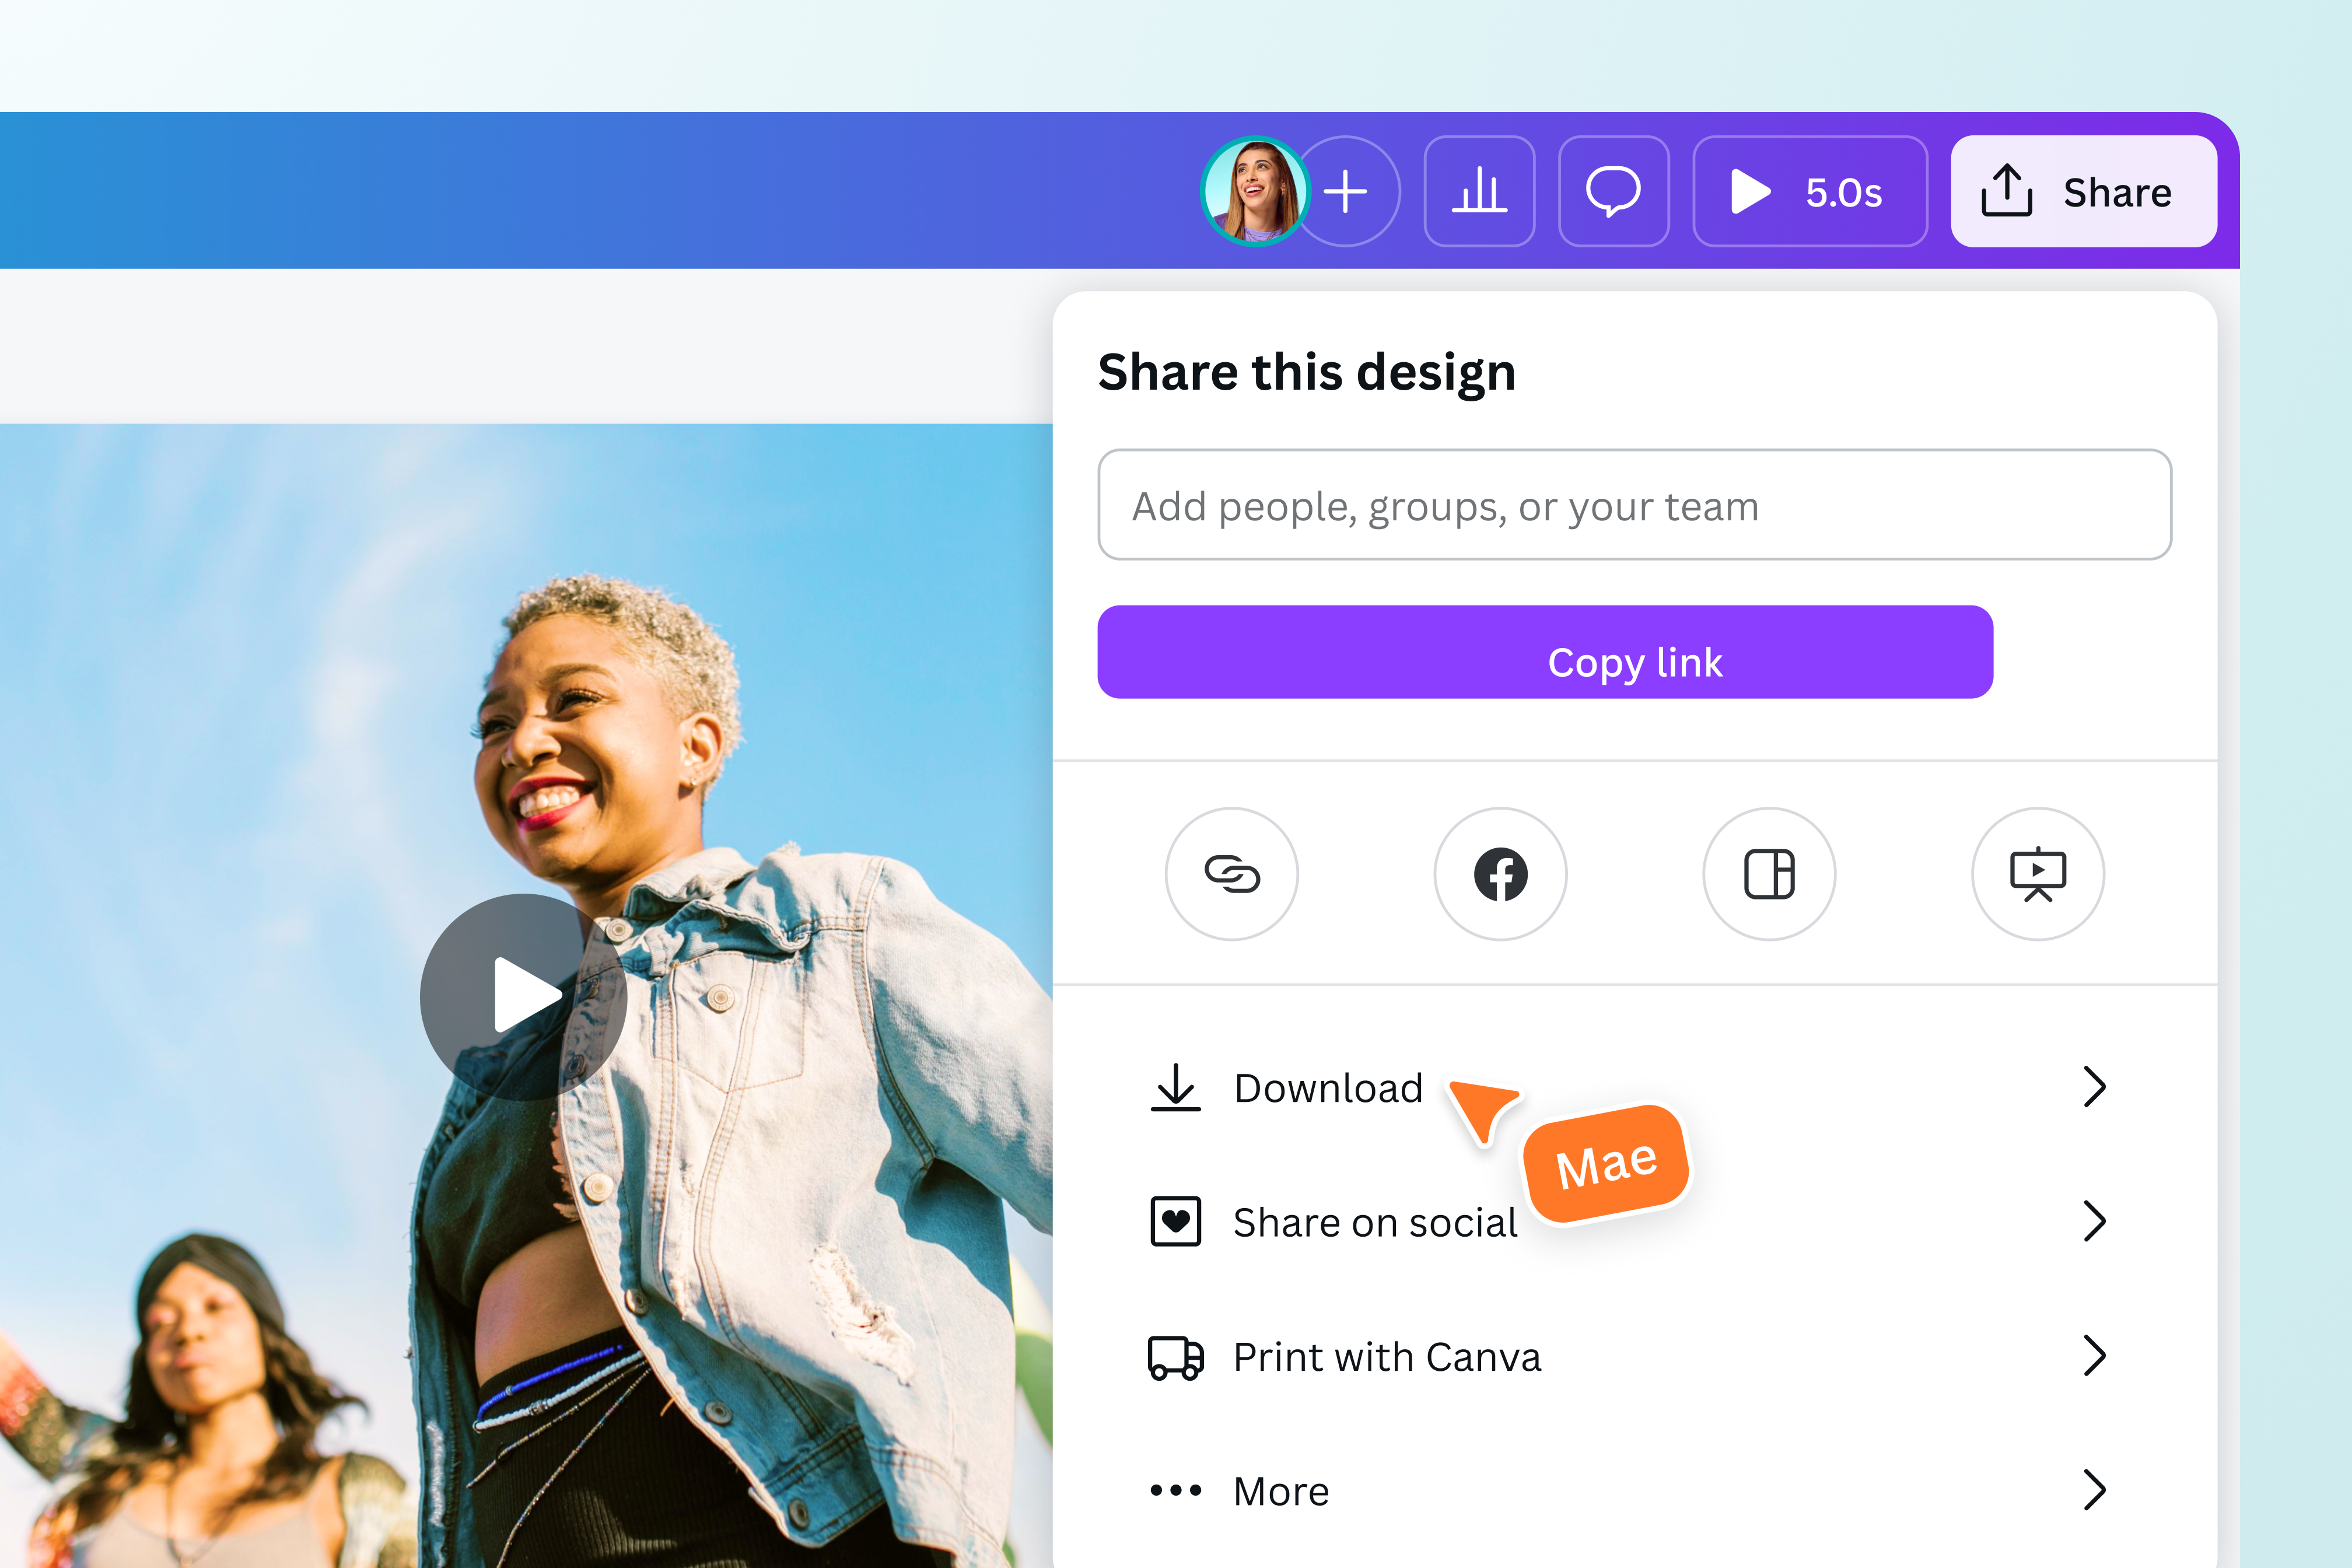
Task: Click the user profile avatar
Action: click(1255, 191)
